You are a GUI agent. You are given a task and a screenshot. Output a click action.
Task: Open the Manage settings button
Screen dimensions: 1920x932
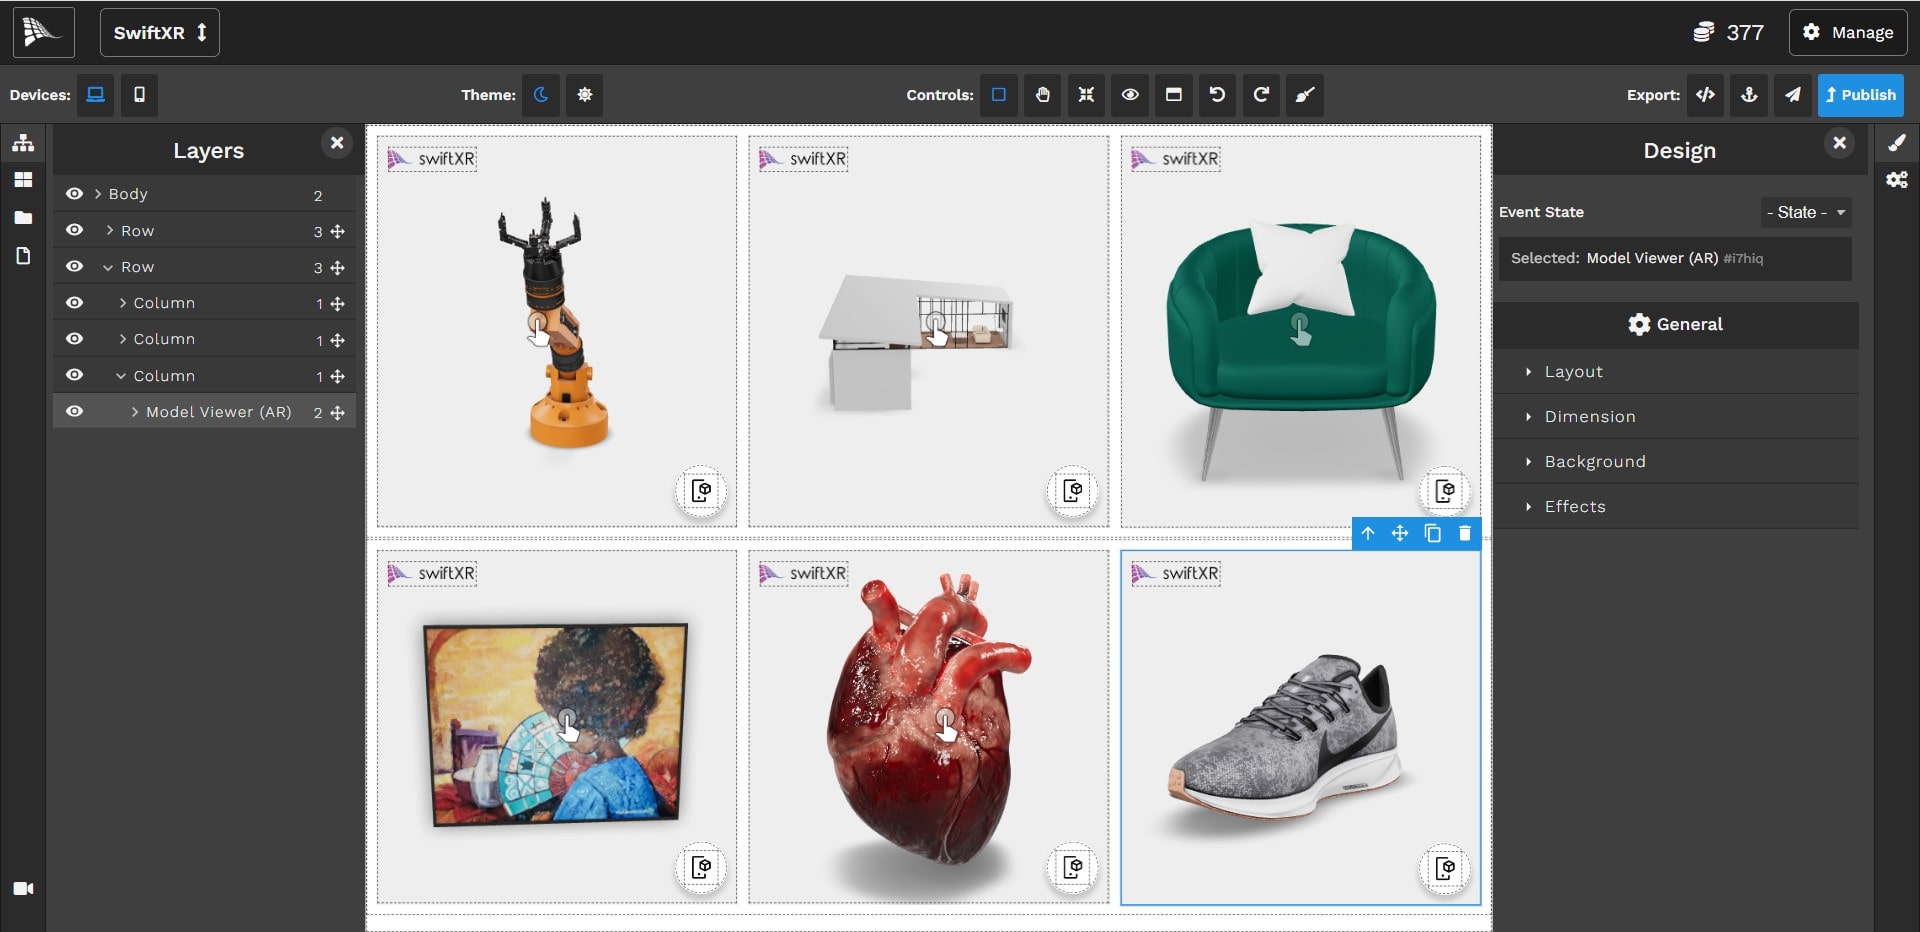point(1848,32)
